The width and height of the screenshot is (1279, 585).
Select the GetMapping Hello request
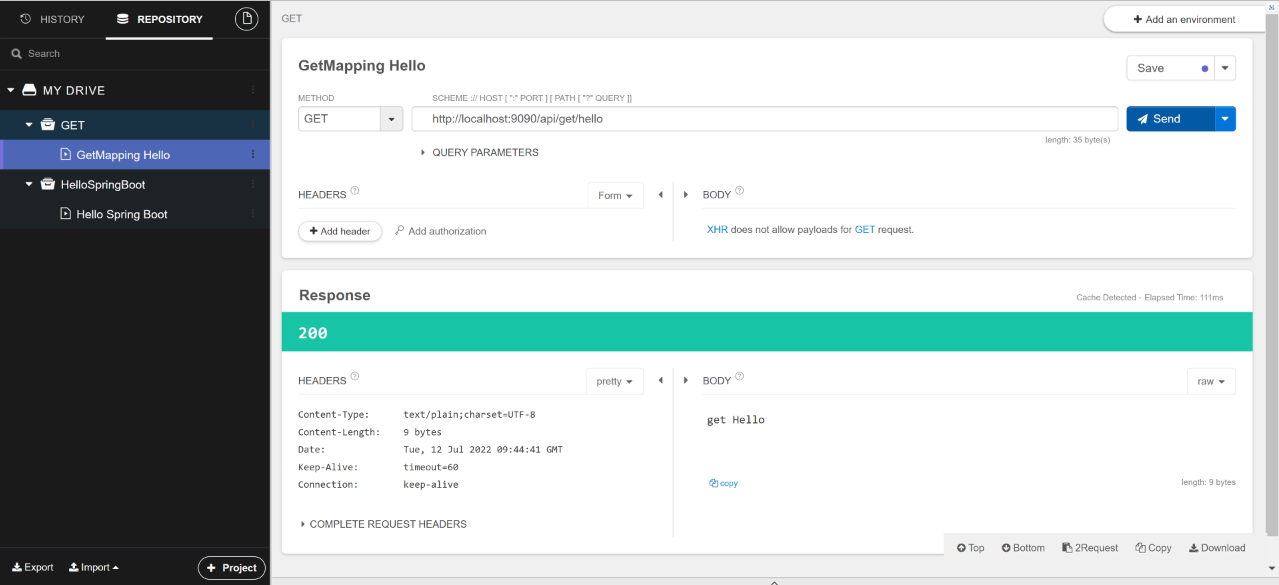(123, 155)
